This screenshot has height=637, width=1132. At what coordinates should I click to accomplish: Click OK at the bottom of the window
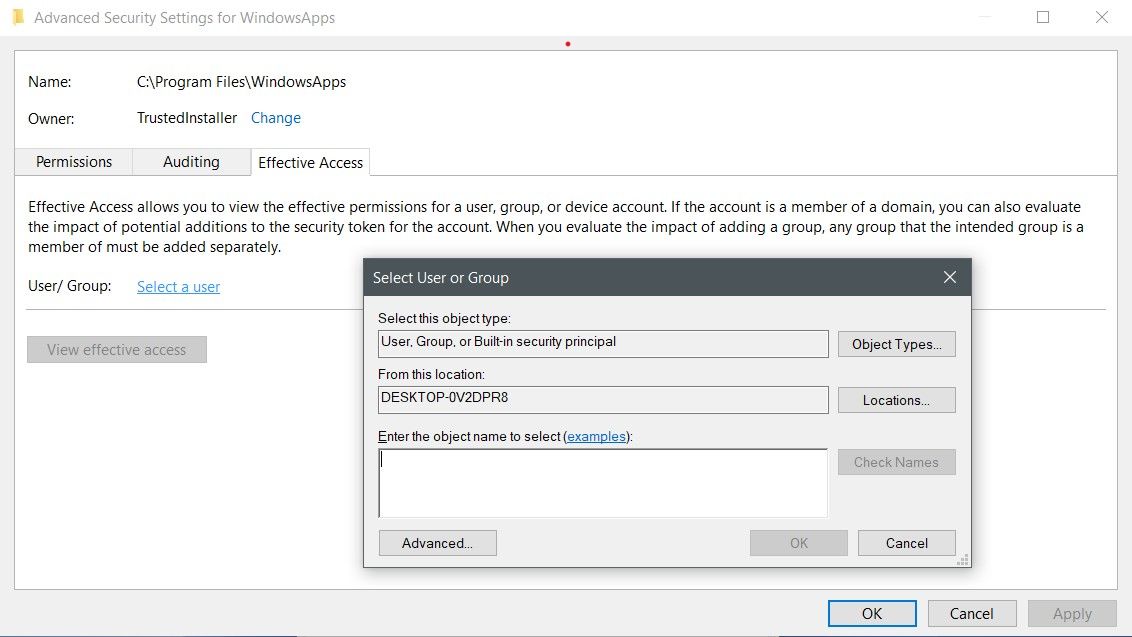[871, 613]
